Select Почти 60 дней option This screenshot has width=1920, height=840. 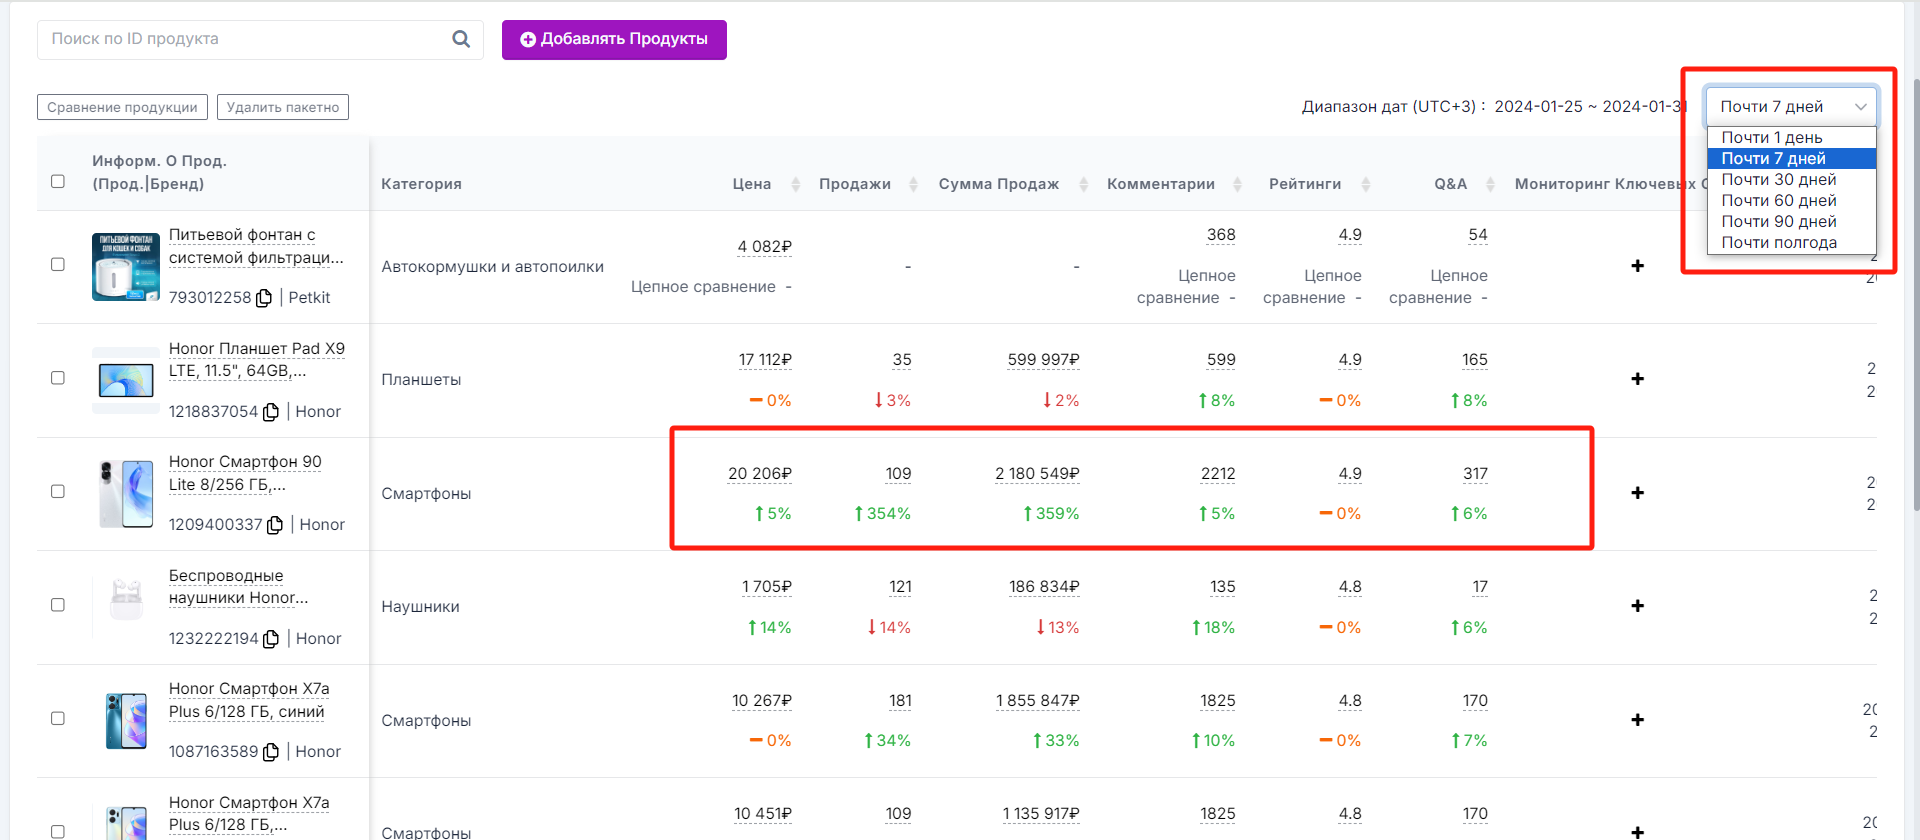point(1791,200)
